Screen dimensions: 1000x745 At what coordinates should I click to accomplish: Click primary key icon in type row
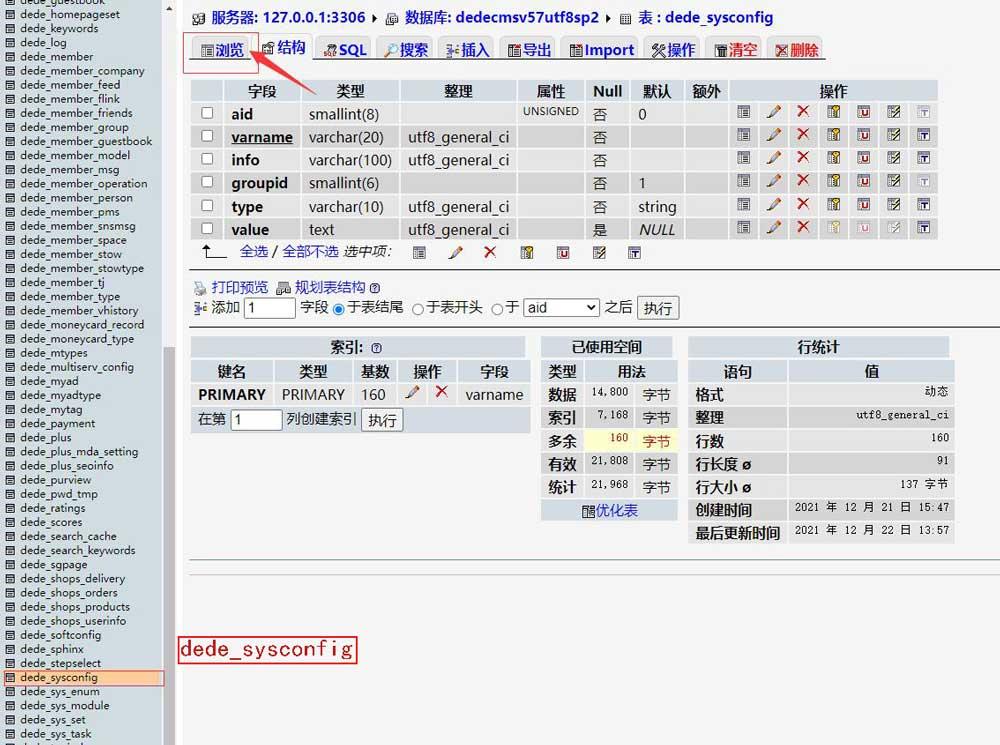[834, 205]
